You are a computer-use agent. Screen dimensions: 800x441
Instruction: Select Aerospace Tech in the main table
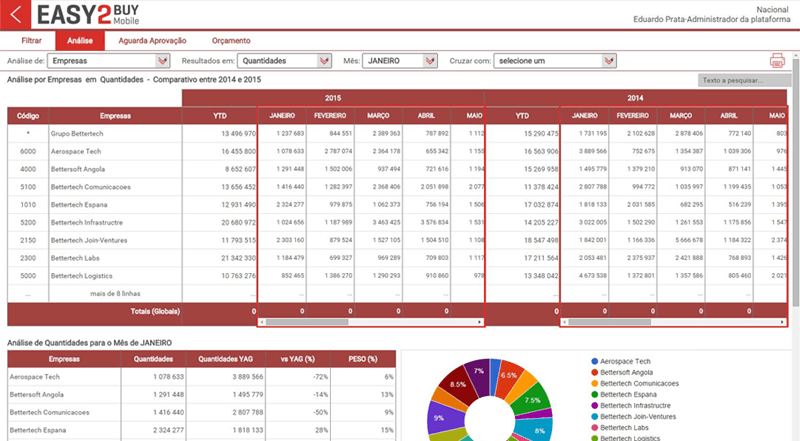76,152
